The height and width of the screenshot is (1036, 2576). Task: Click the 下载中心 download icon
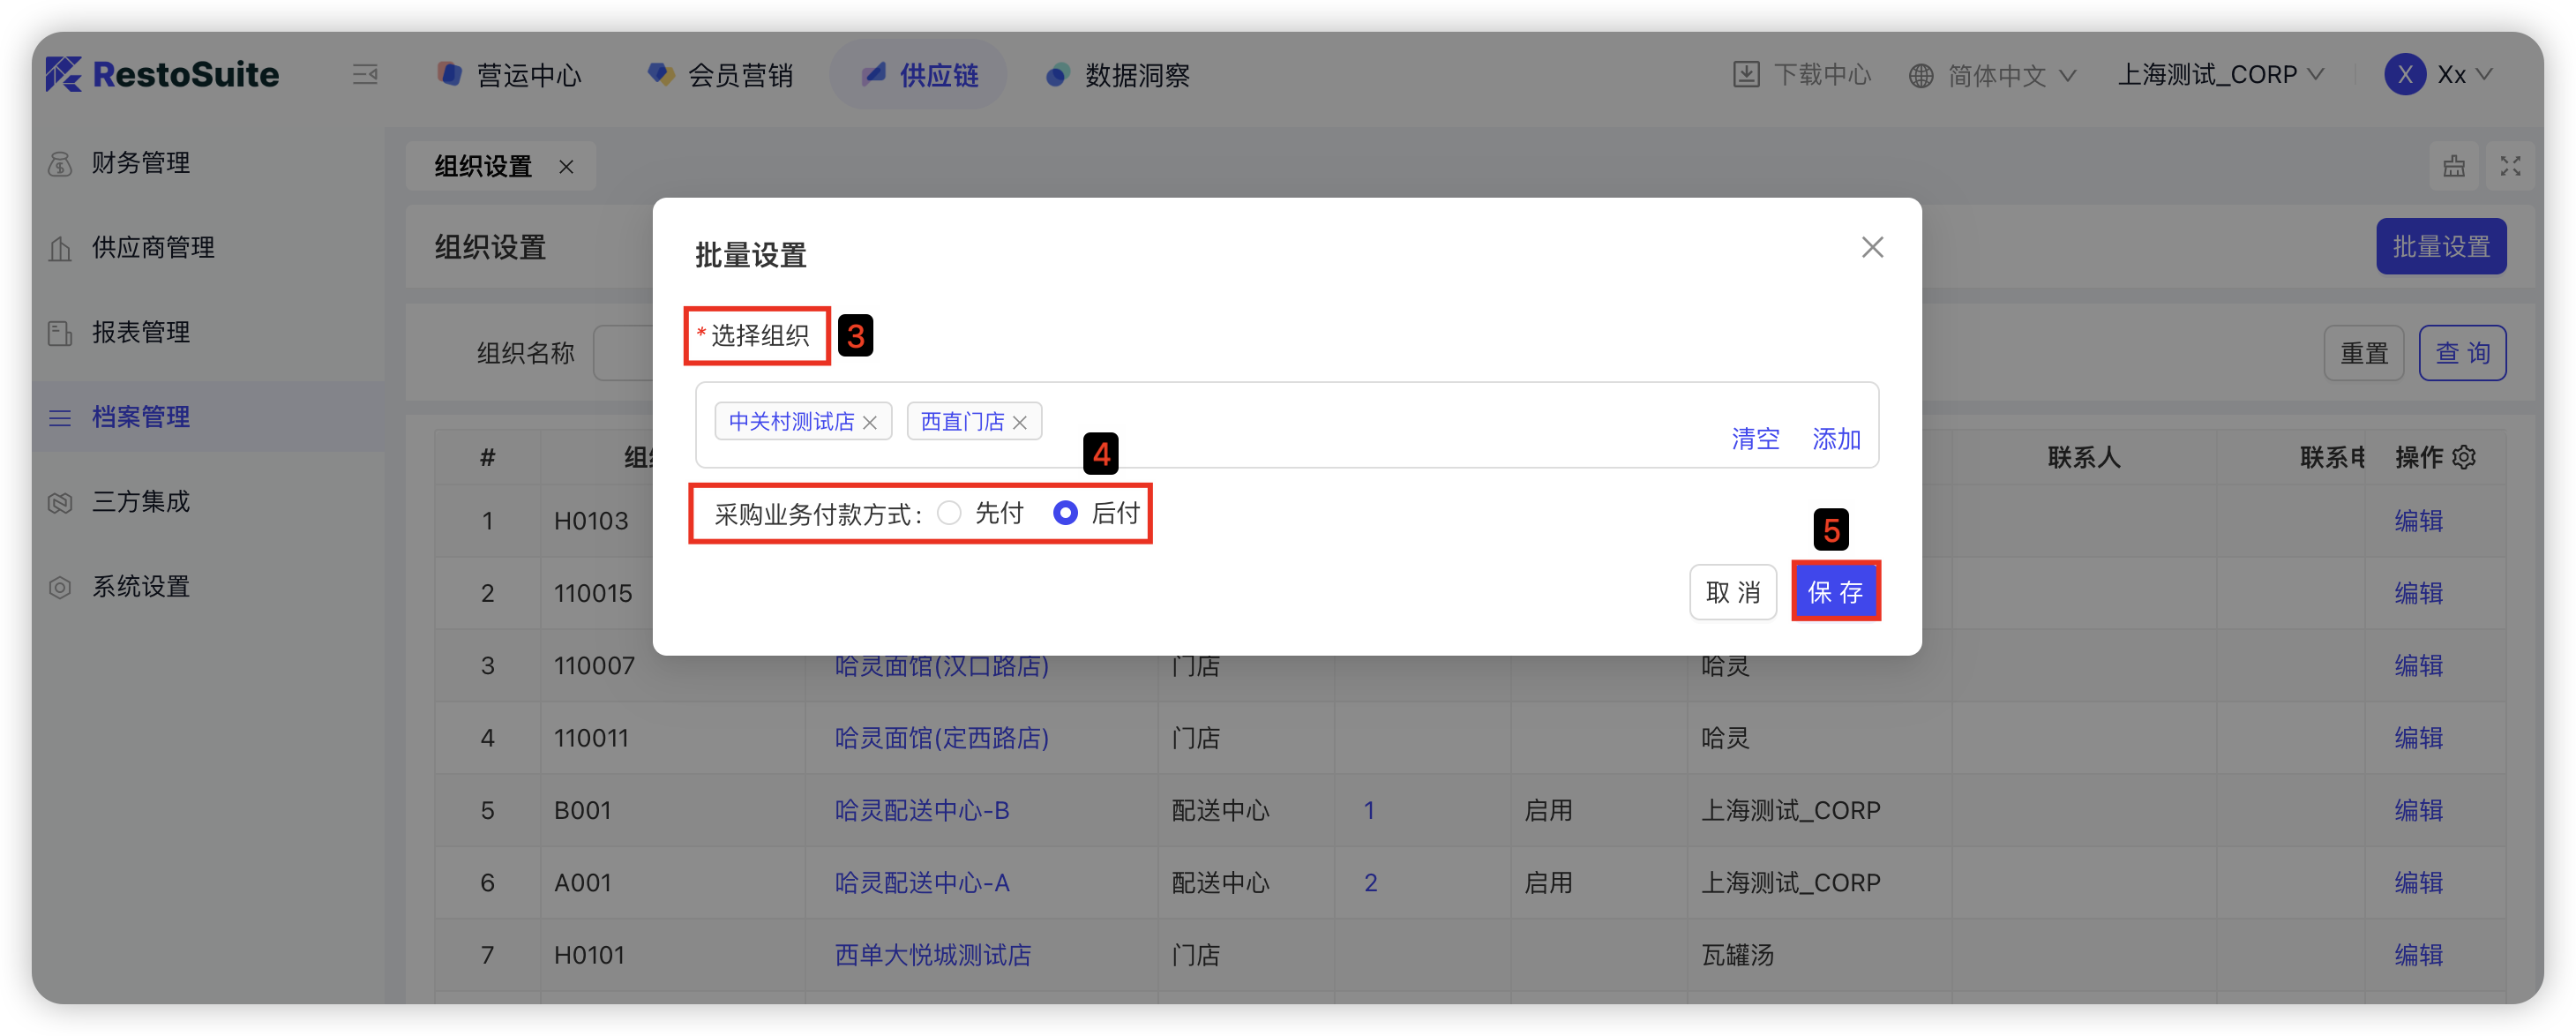point(1746,75)
